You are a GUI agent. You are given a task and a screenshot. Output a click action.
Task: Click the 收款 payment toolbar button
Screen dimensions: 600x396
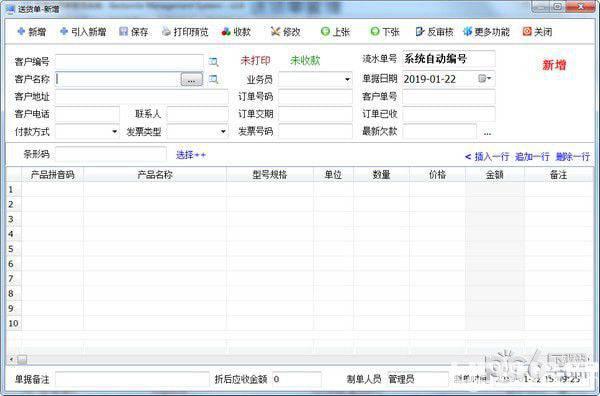coord(236,32)
